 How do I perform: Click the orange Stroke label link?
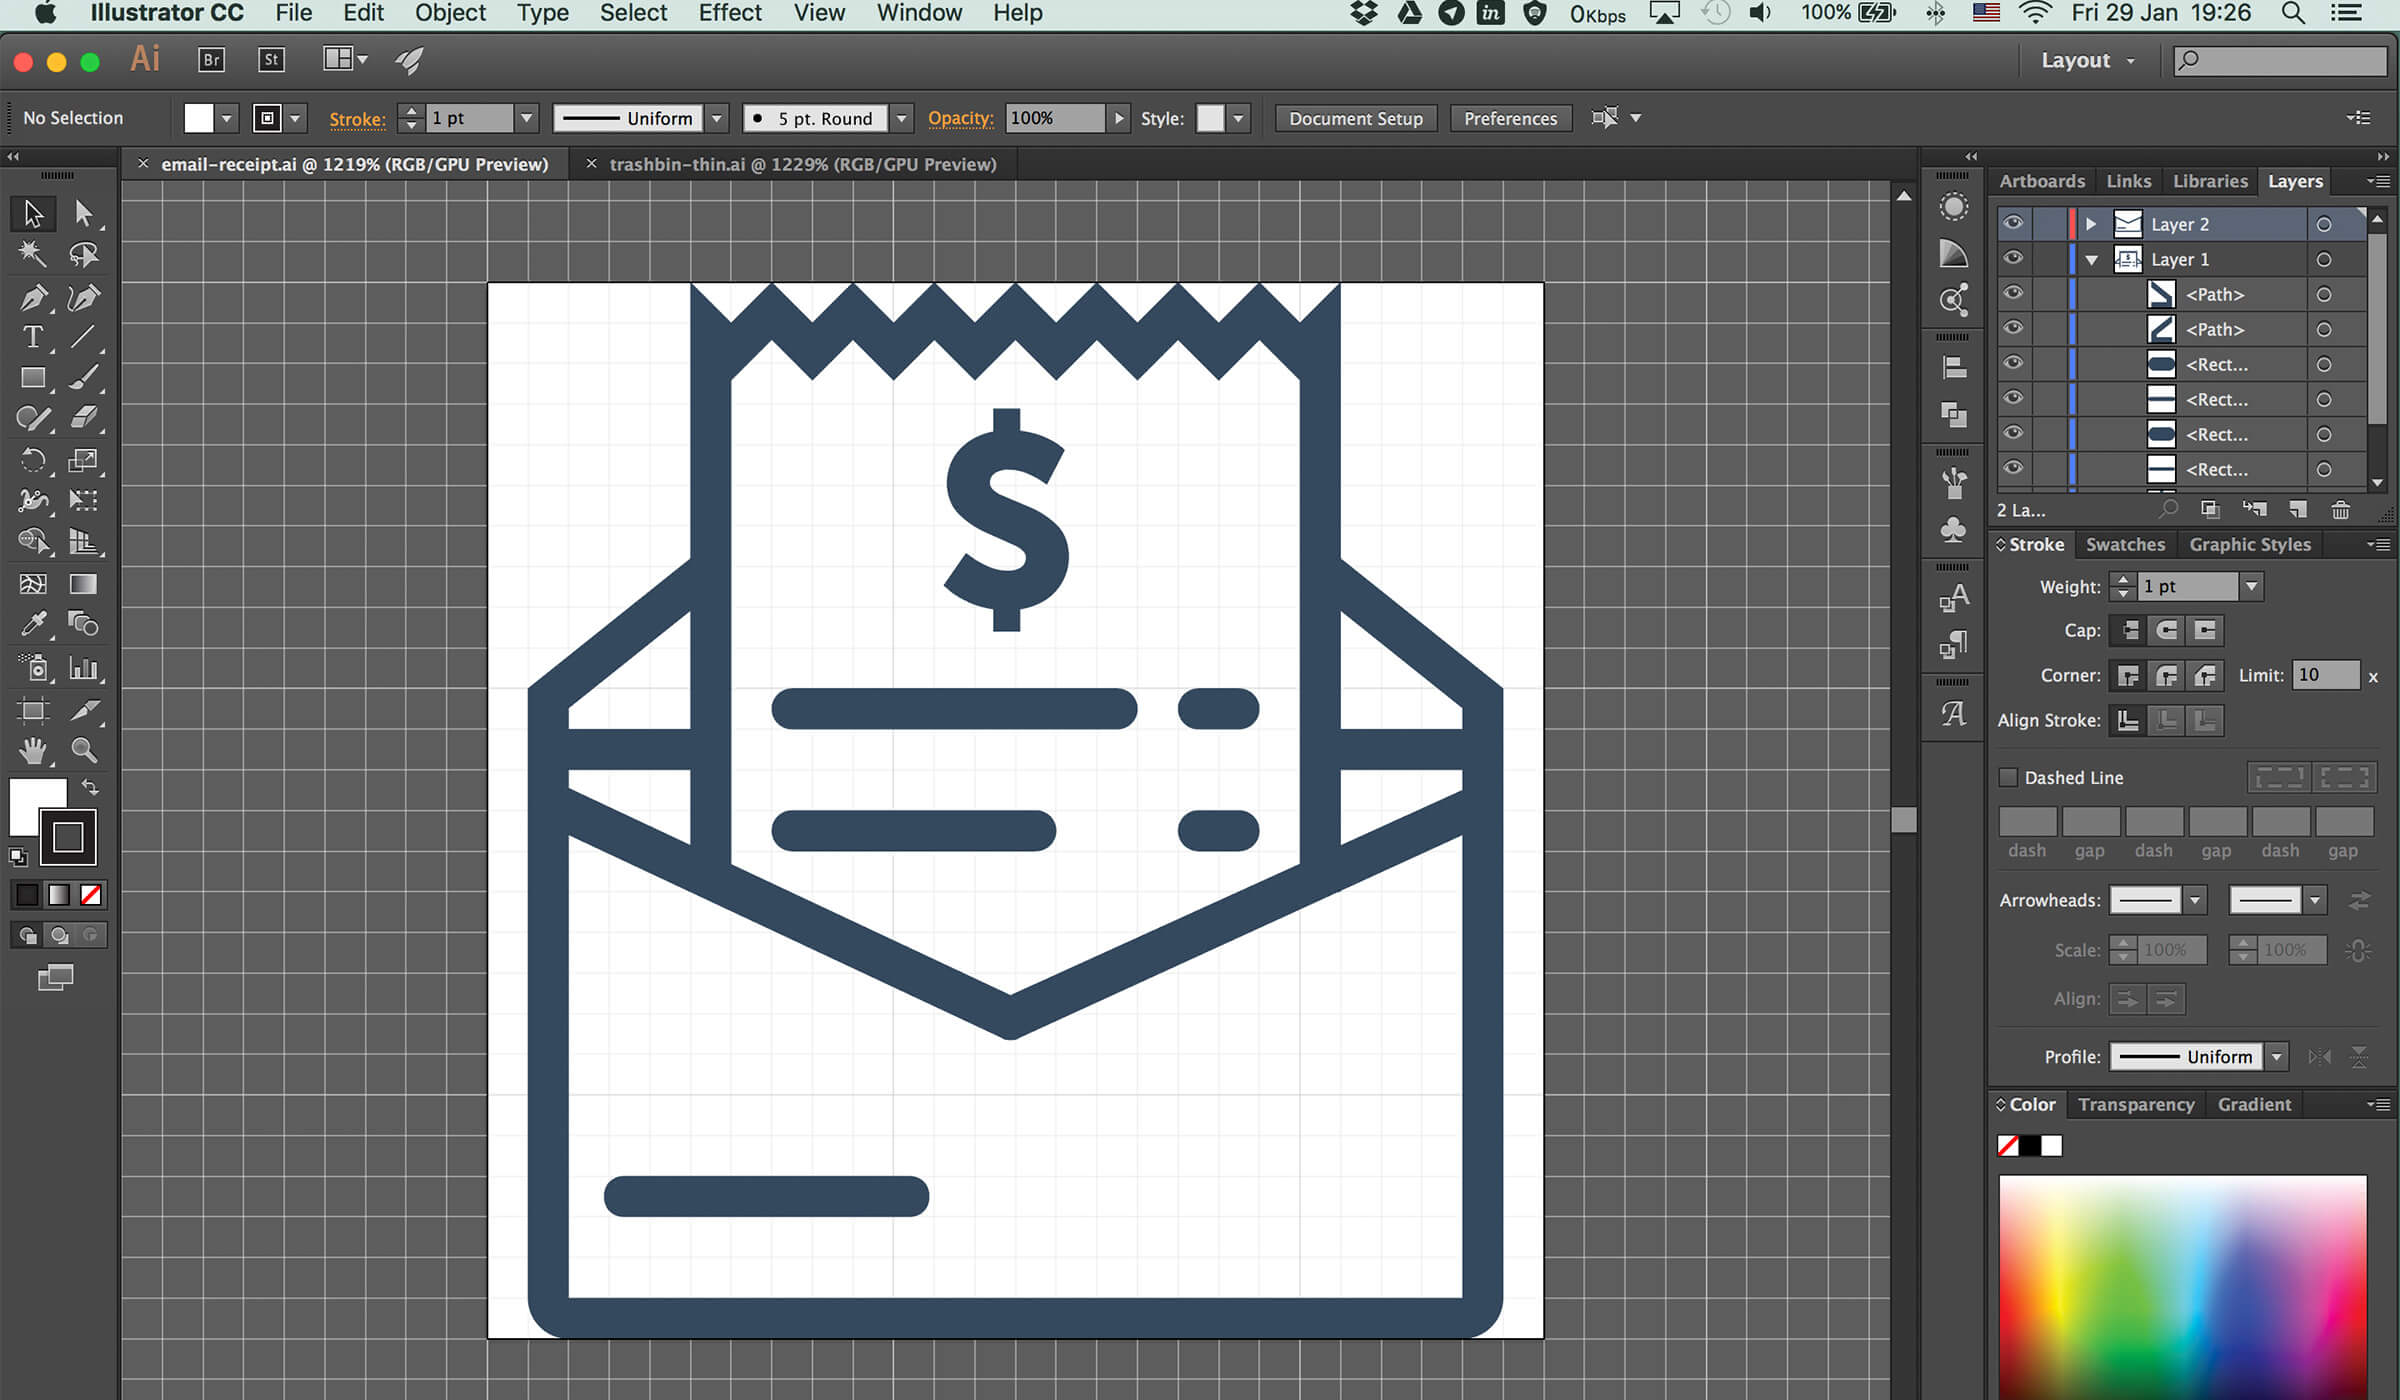tap(357, 119)
